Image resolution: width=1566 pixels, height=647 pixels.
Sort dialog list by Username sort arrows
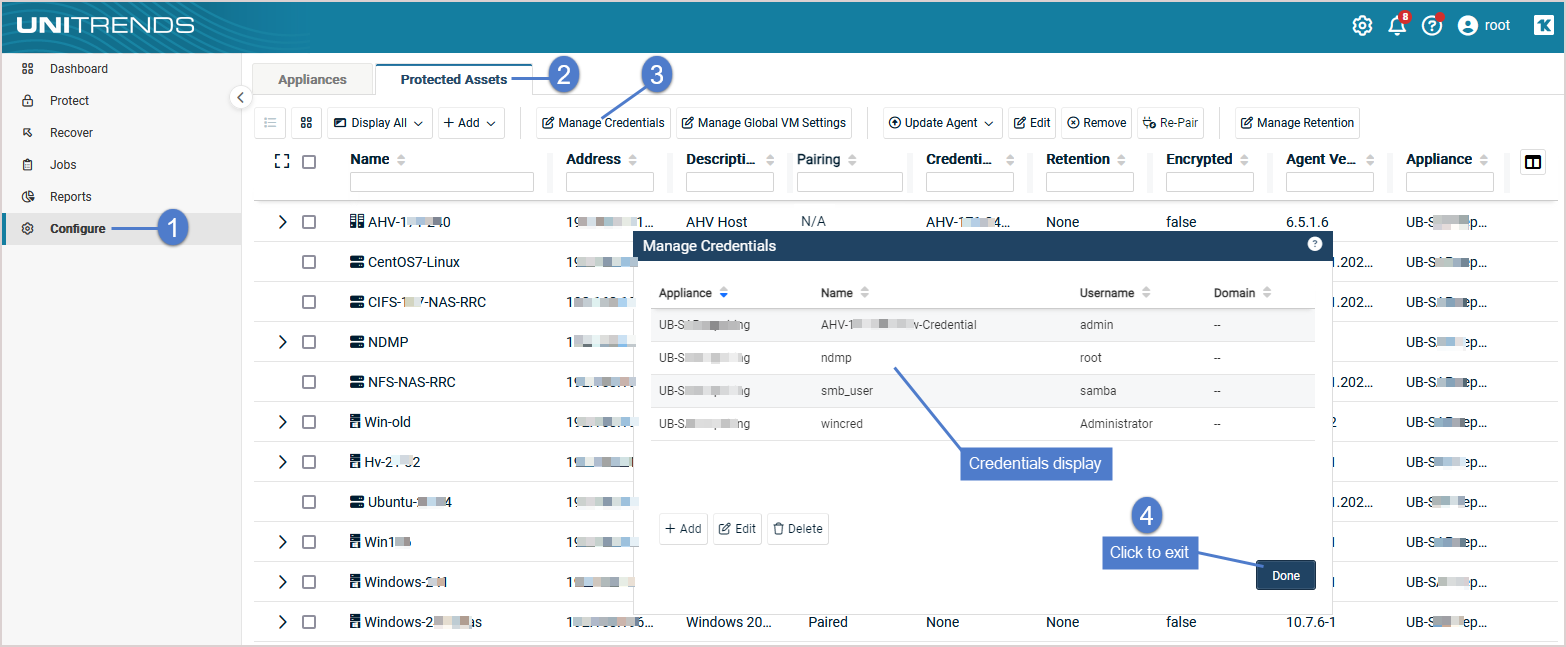pos(1146,293)
